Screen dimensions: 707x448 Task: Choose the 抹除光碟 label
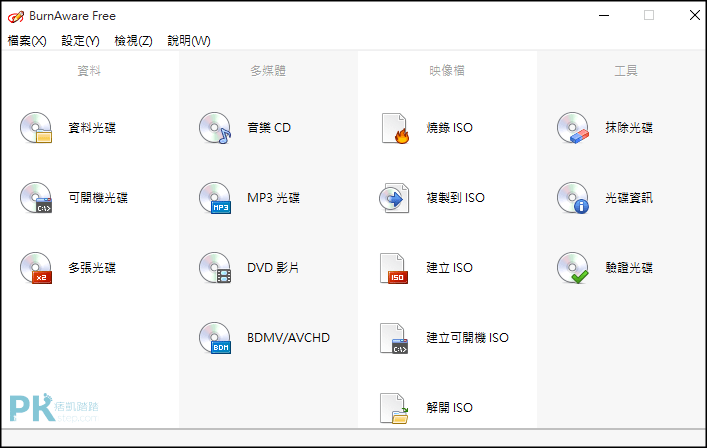tap(629, 128)
